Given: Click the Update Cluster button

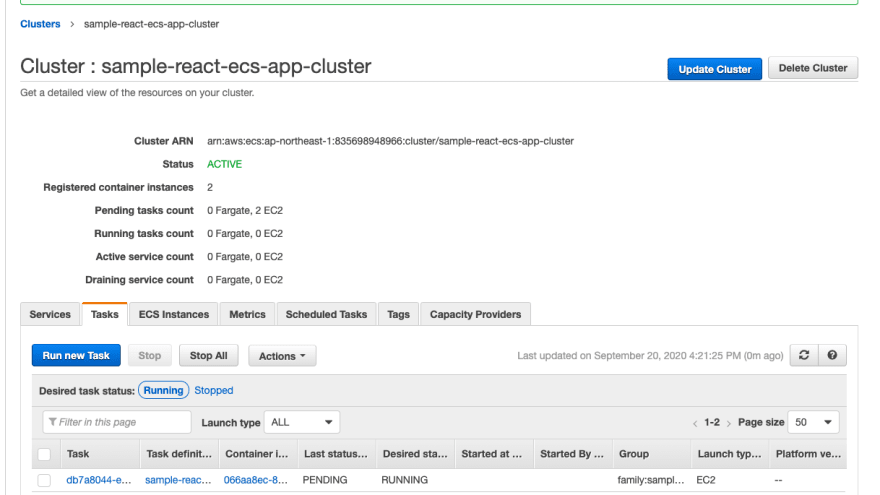Looking at the screenshot, I should (714, 69).
